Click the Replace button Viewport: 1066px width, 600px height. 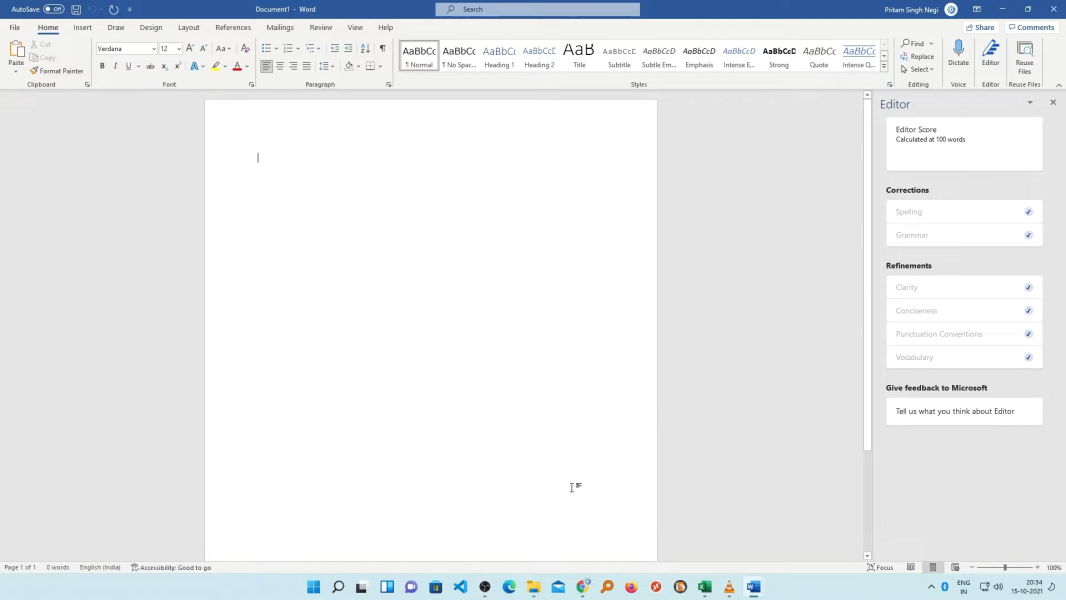(917, 56)
